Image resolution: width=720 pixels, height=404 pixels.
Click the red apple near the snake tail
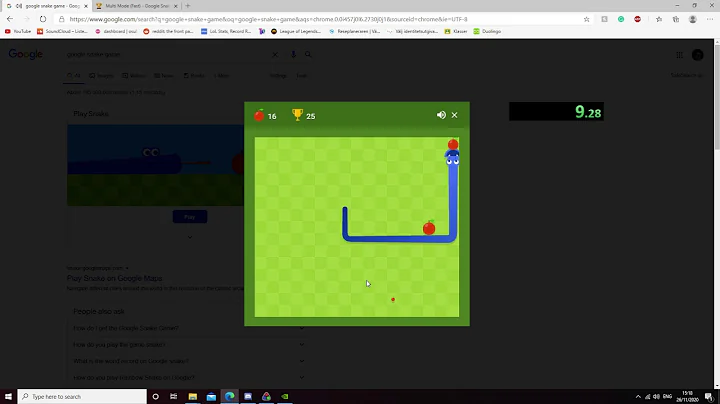point(429,228)
